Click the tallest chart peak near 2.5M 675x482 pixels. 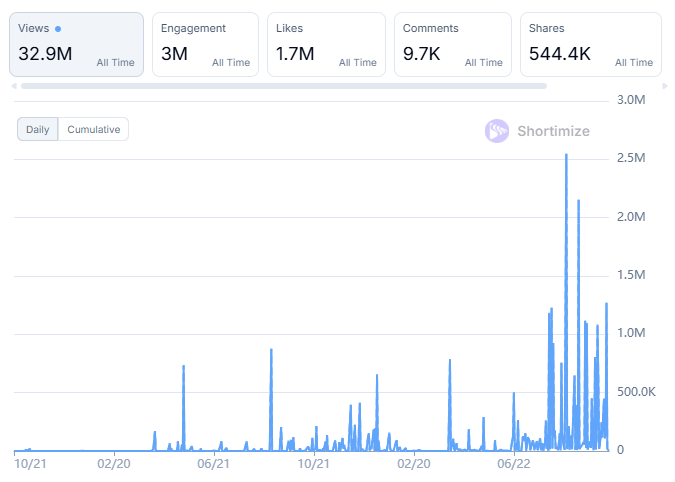(x=566, y=156)
